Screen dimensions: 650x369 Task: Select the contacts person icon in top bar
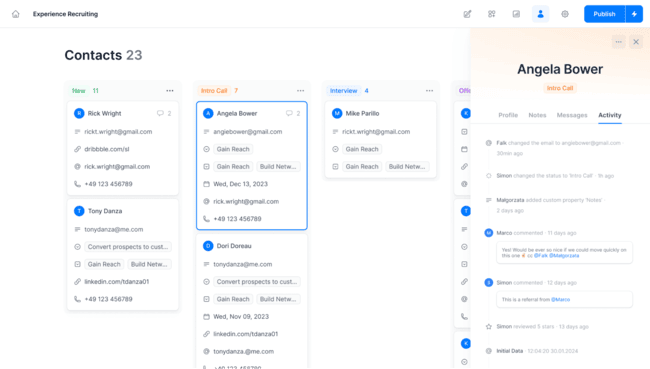541,14
